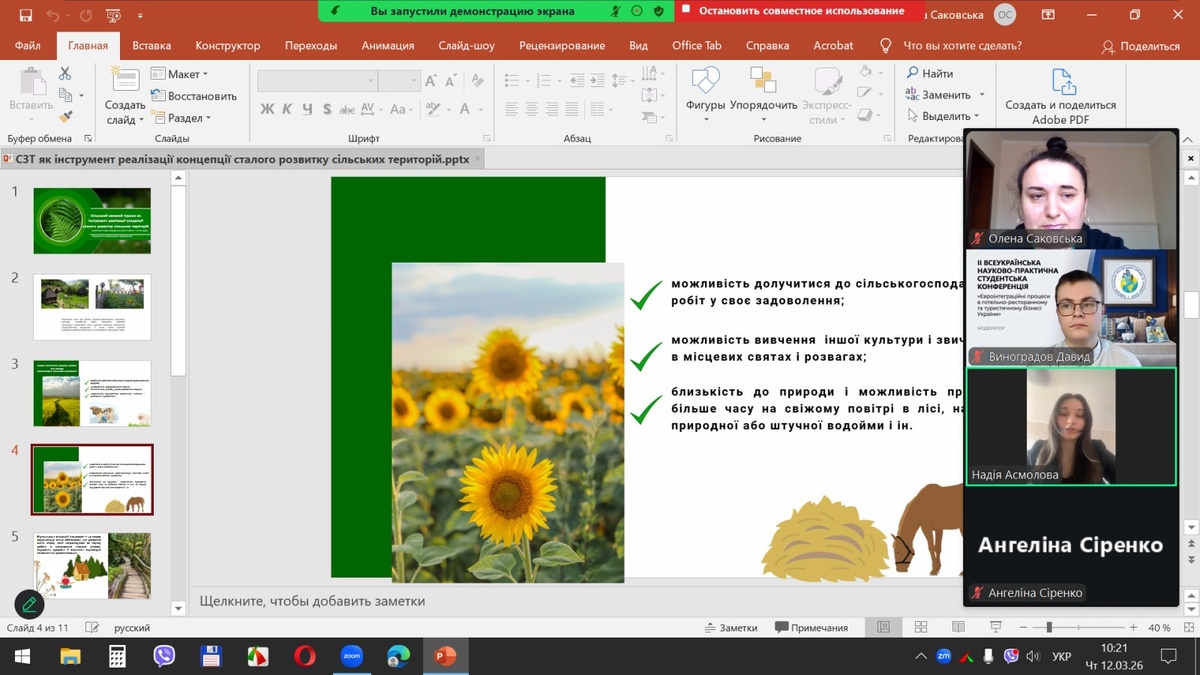Open Zoom from the Windows taskbar
1200x675 pixels.
pyautogui.click(x=351, y=656)
